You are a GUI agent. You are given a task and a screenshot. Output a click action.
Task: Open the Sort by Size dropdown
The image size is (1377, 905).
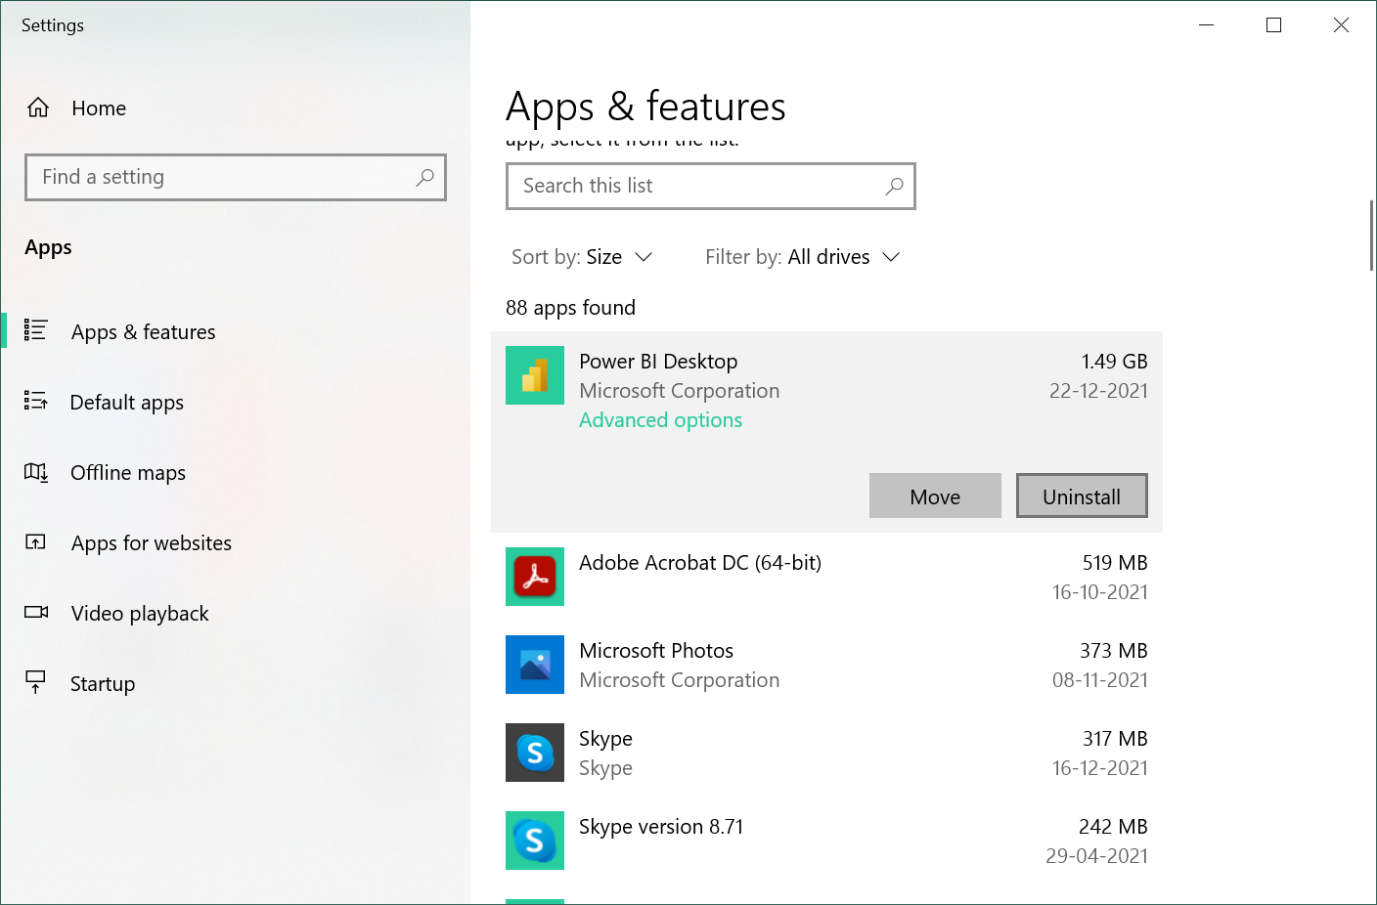[x=582, y=257]
